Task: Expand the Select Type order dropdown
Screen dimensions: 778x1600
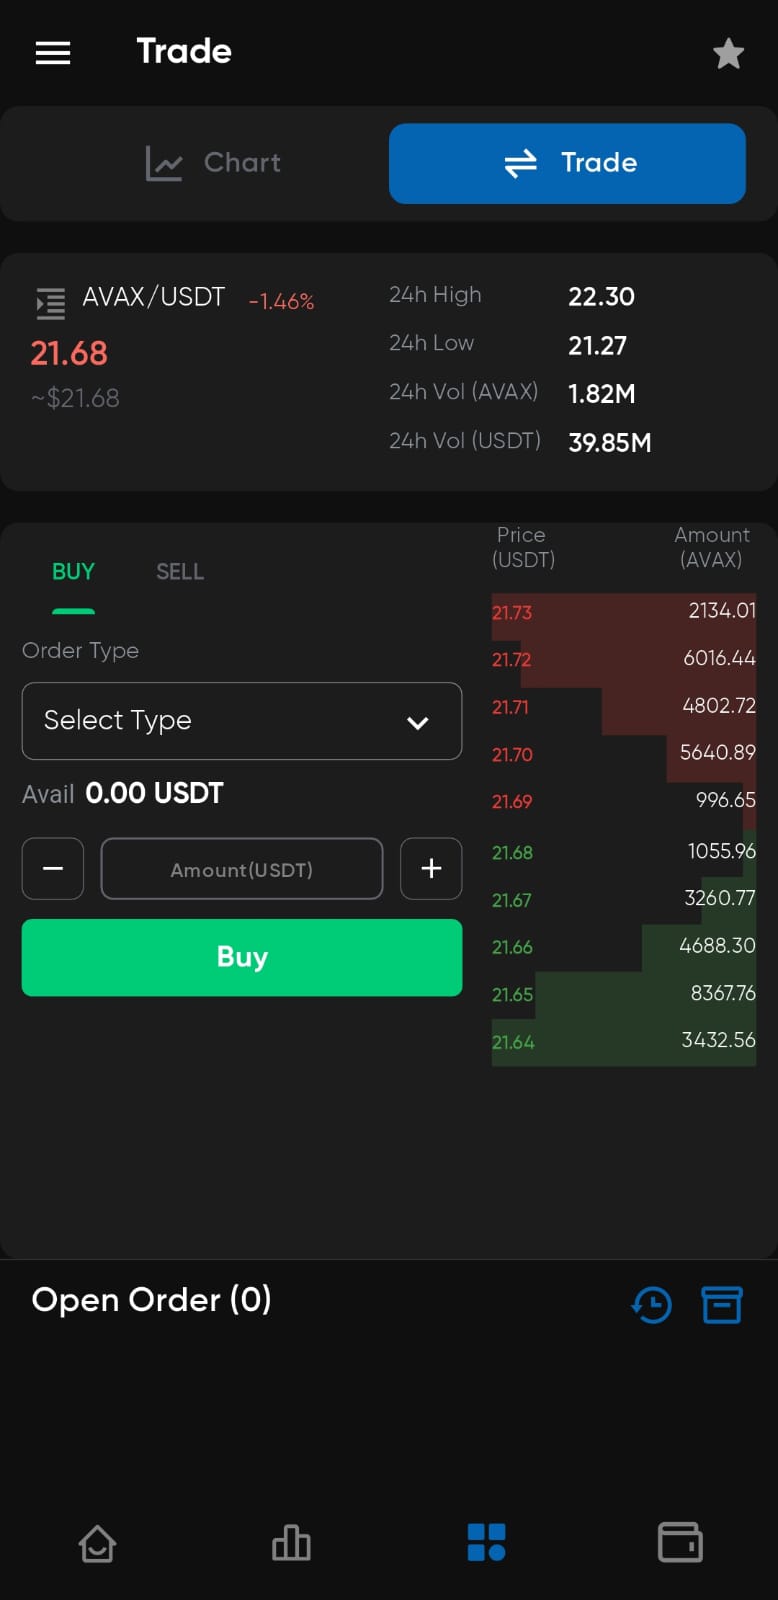Action: [242, 721]
